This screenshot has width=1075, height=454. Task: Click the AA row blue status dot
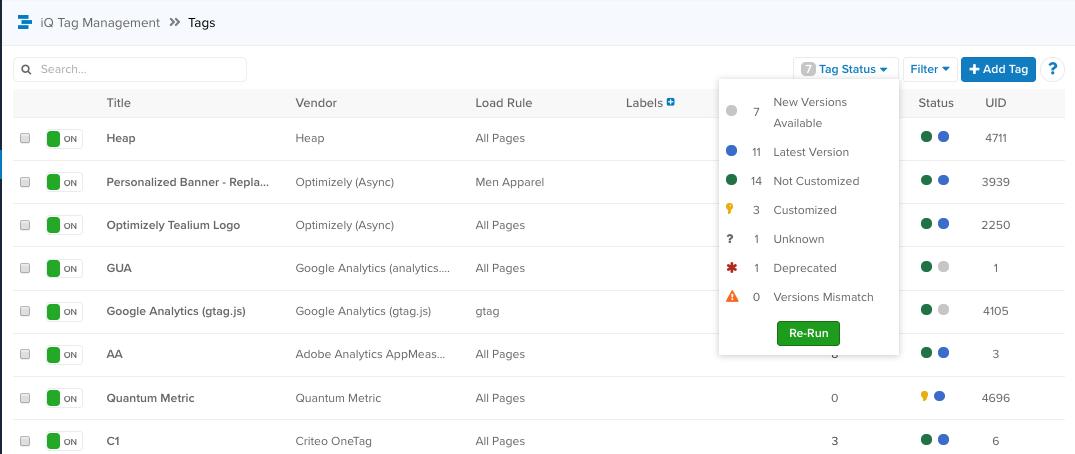(943, 353)
